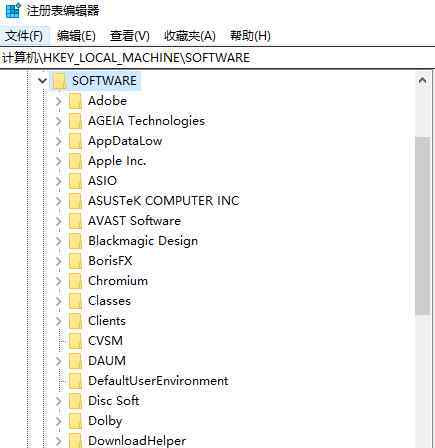Expand the Blackmagic Design key
The width and height of the screenshot is (435, 448).
59,241
